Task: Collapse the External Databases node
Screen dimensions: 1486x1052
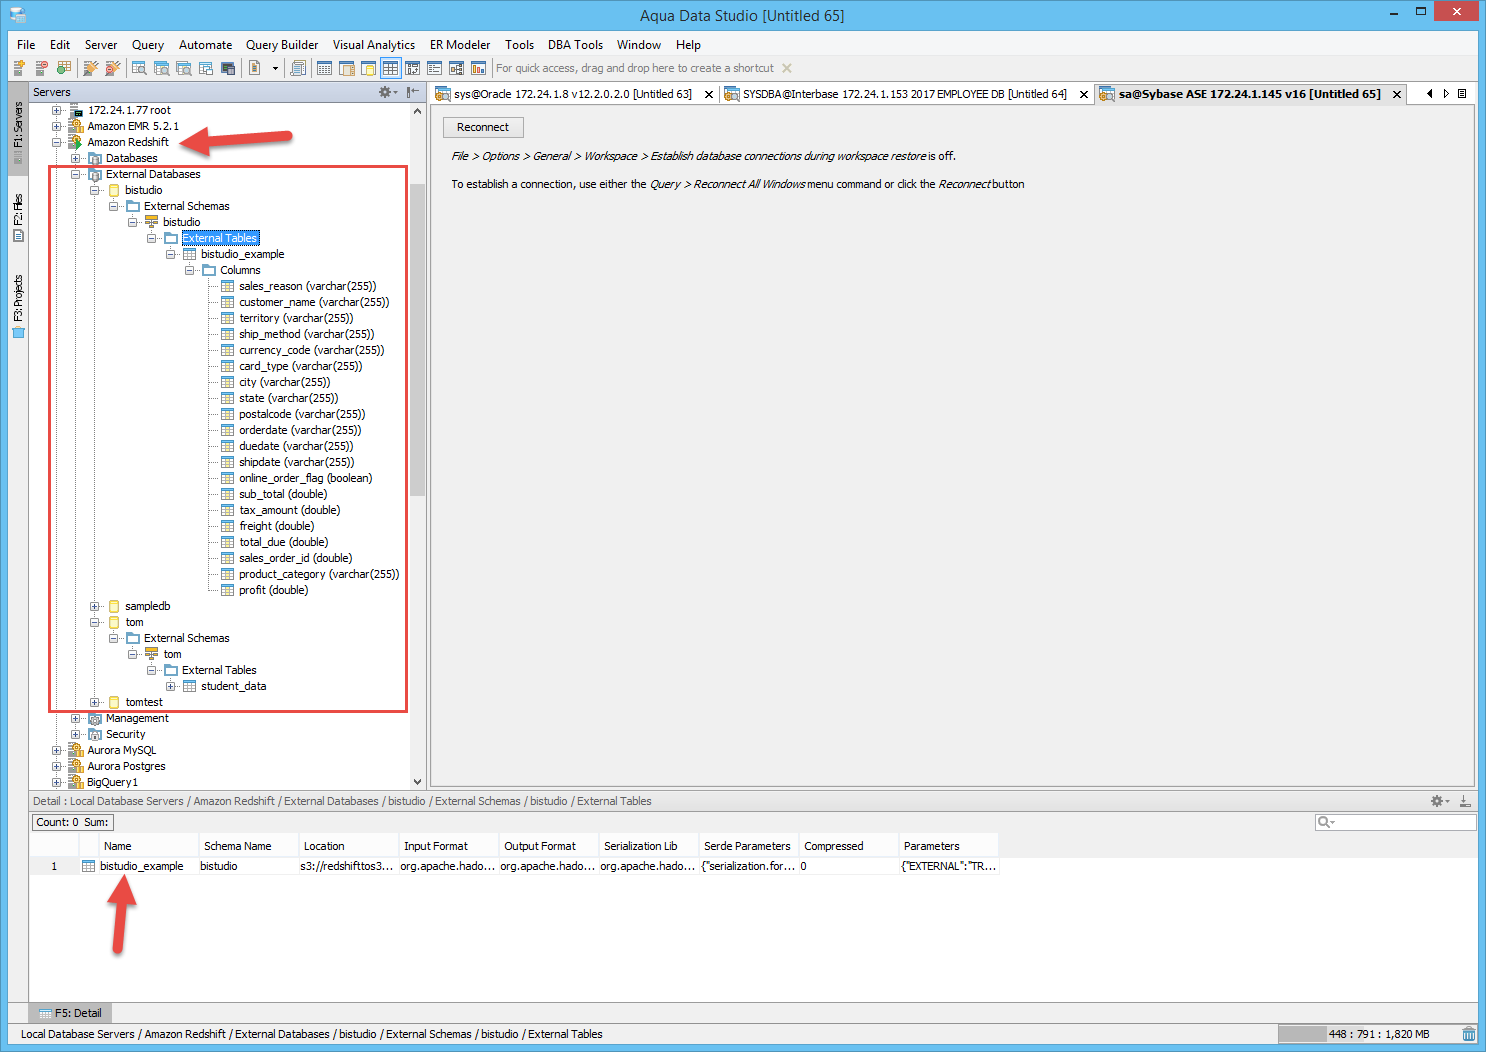Action: (76, 174)
